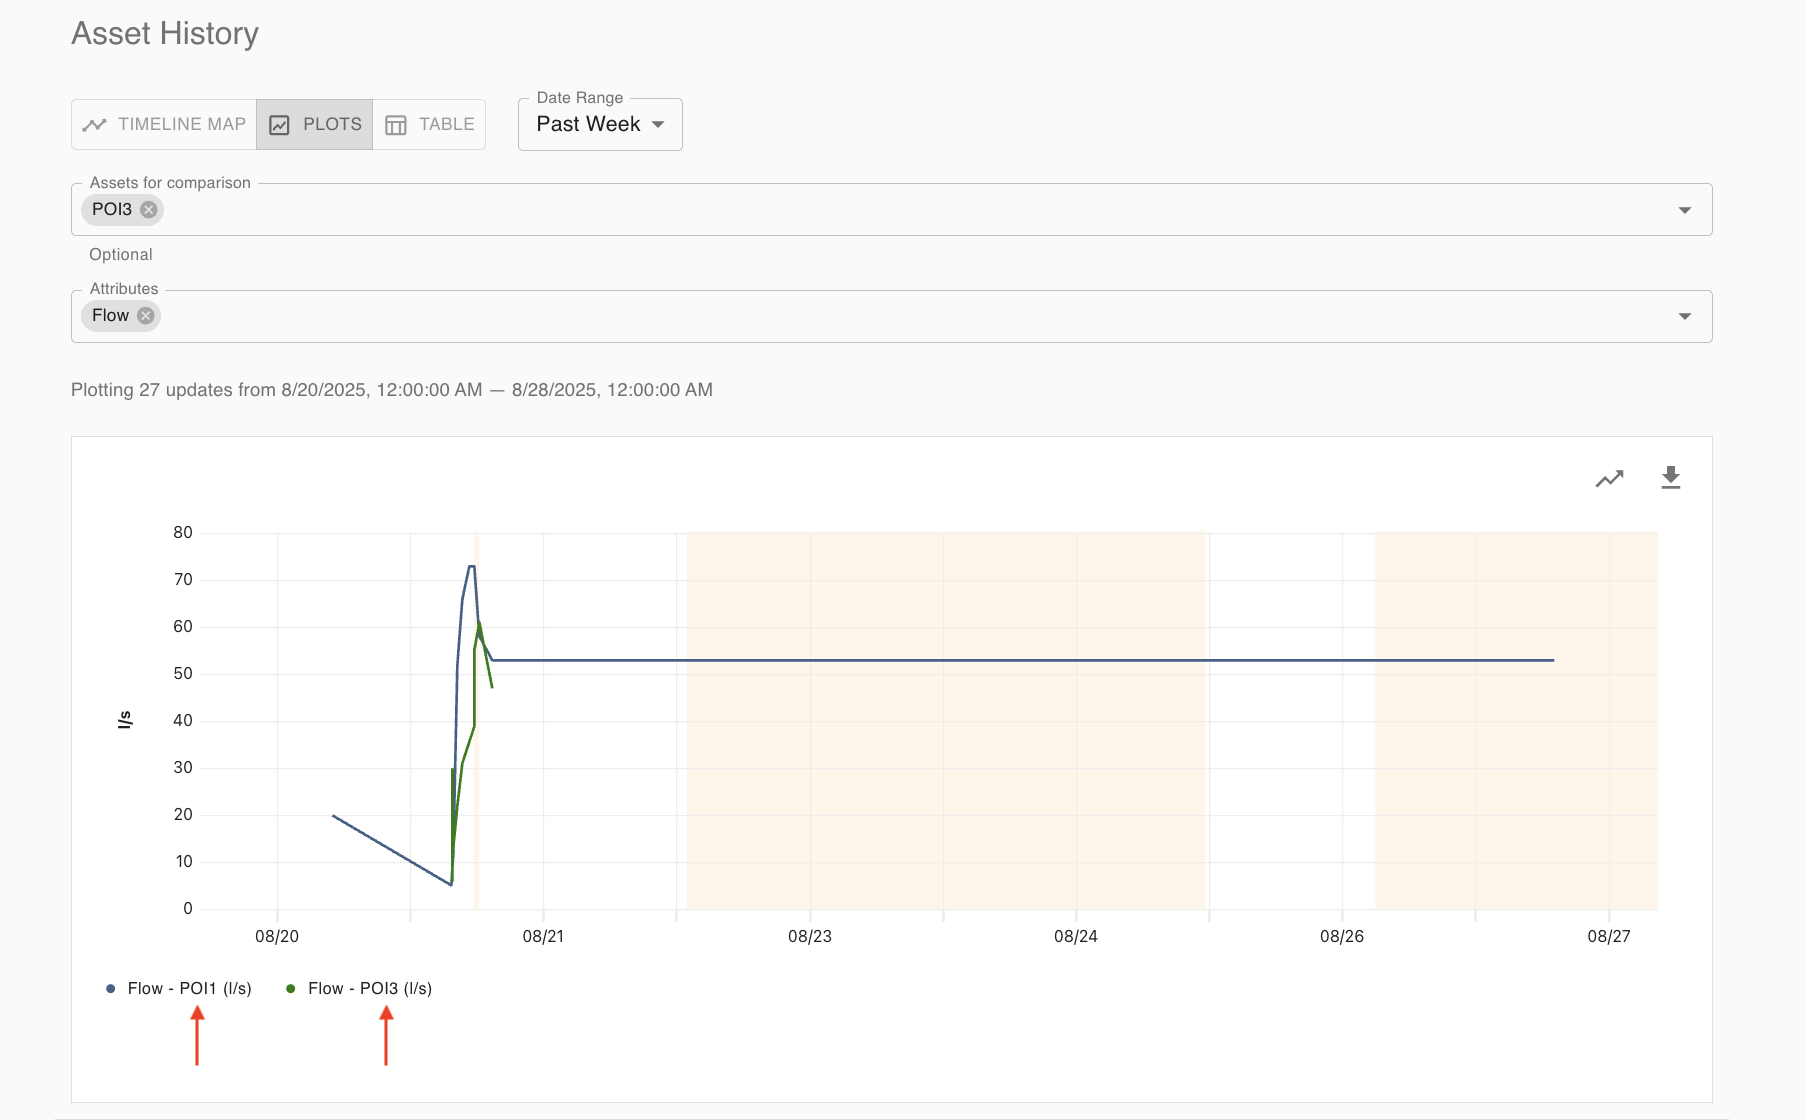Click the green POI3 legend dot
The height and width of the screenshot is (1120, 1806).
(x=291, y=989)
